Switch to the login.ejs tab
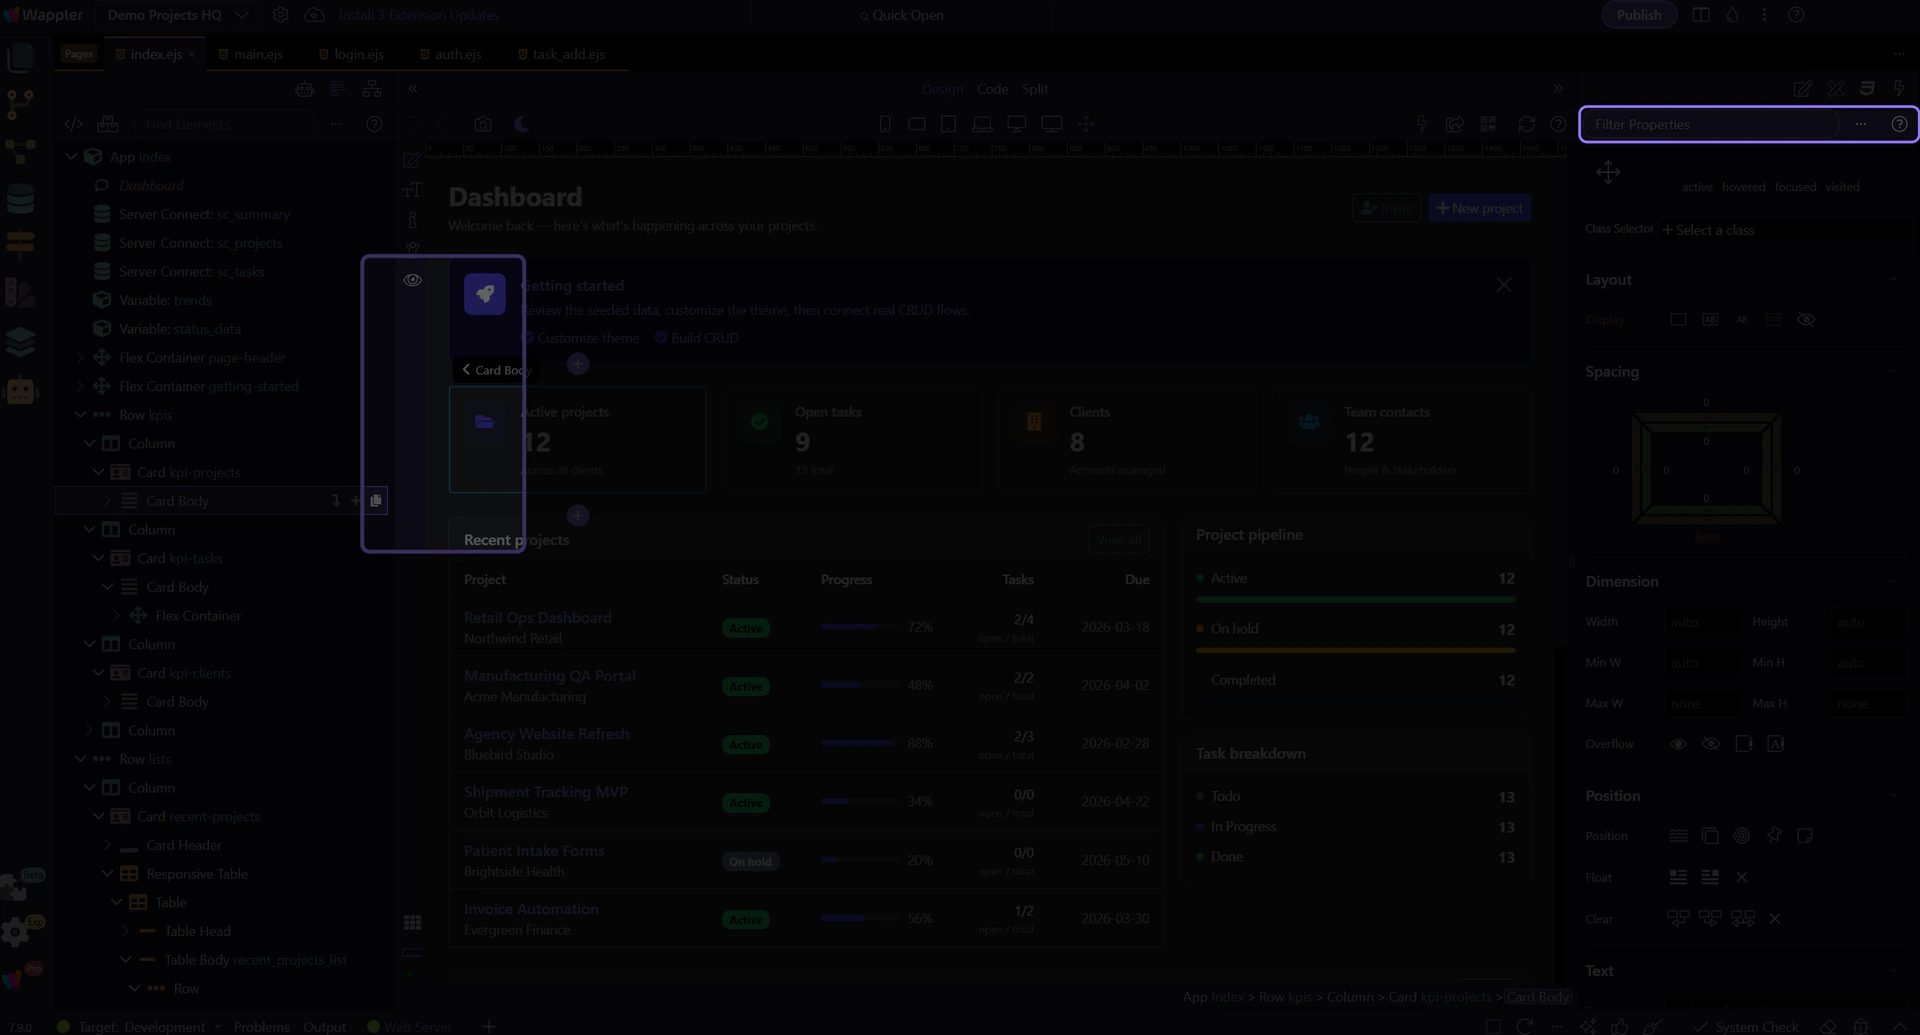Screen dimensions: 1920x1035 (x=358, y=54)
